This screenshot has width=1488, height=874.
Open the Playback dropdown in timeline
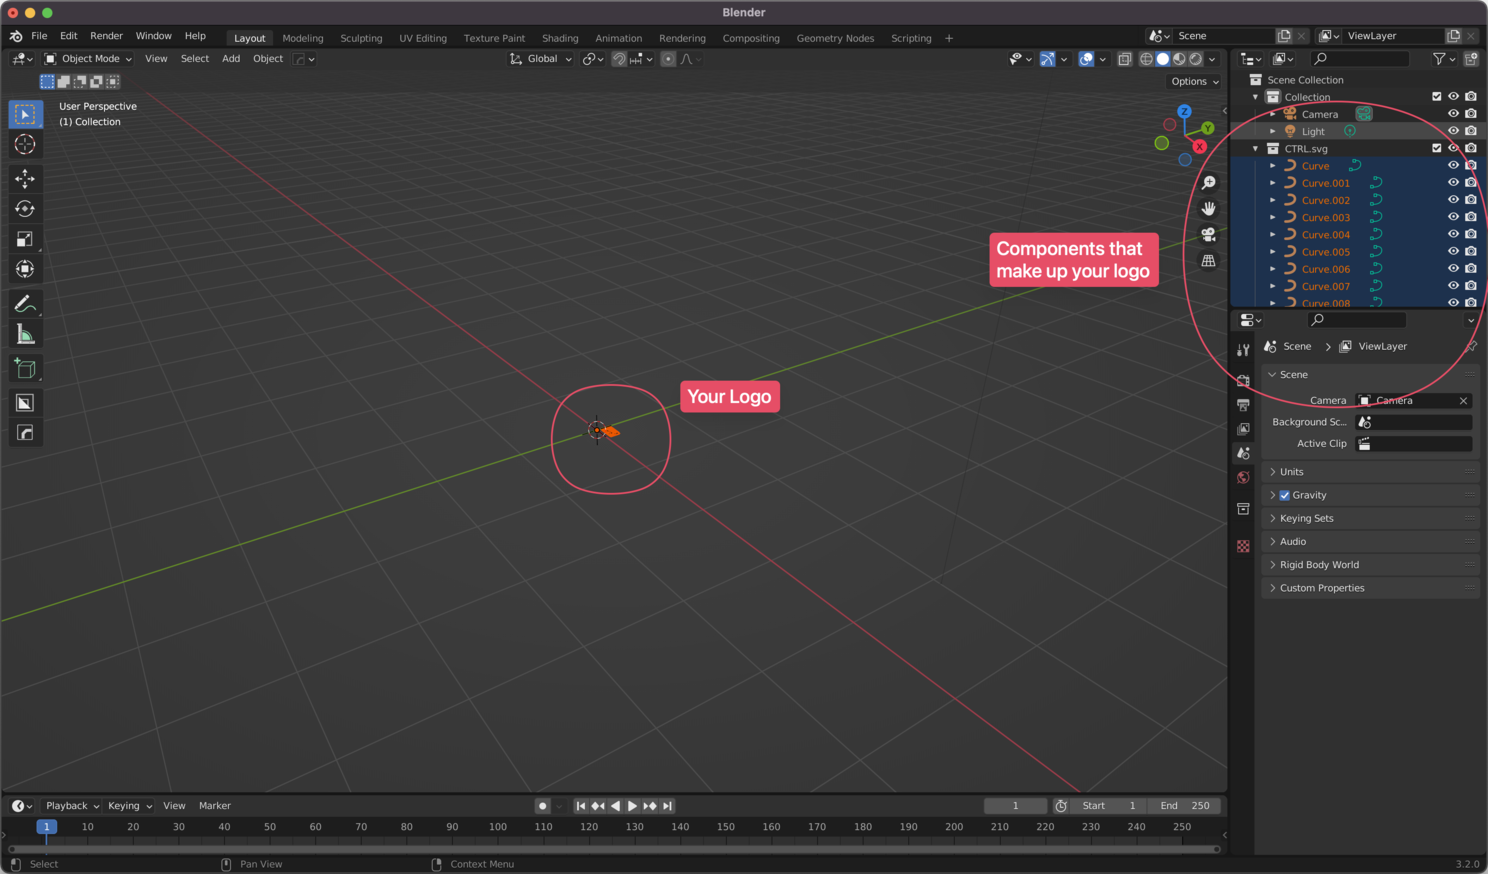tap(72, 806)
